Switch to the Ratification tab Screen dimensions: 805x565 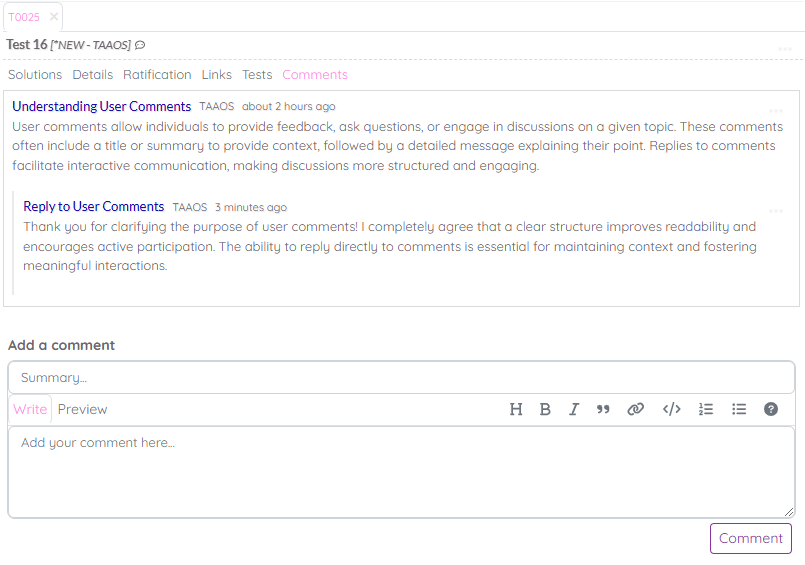[157, 75]
